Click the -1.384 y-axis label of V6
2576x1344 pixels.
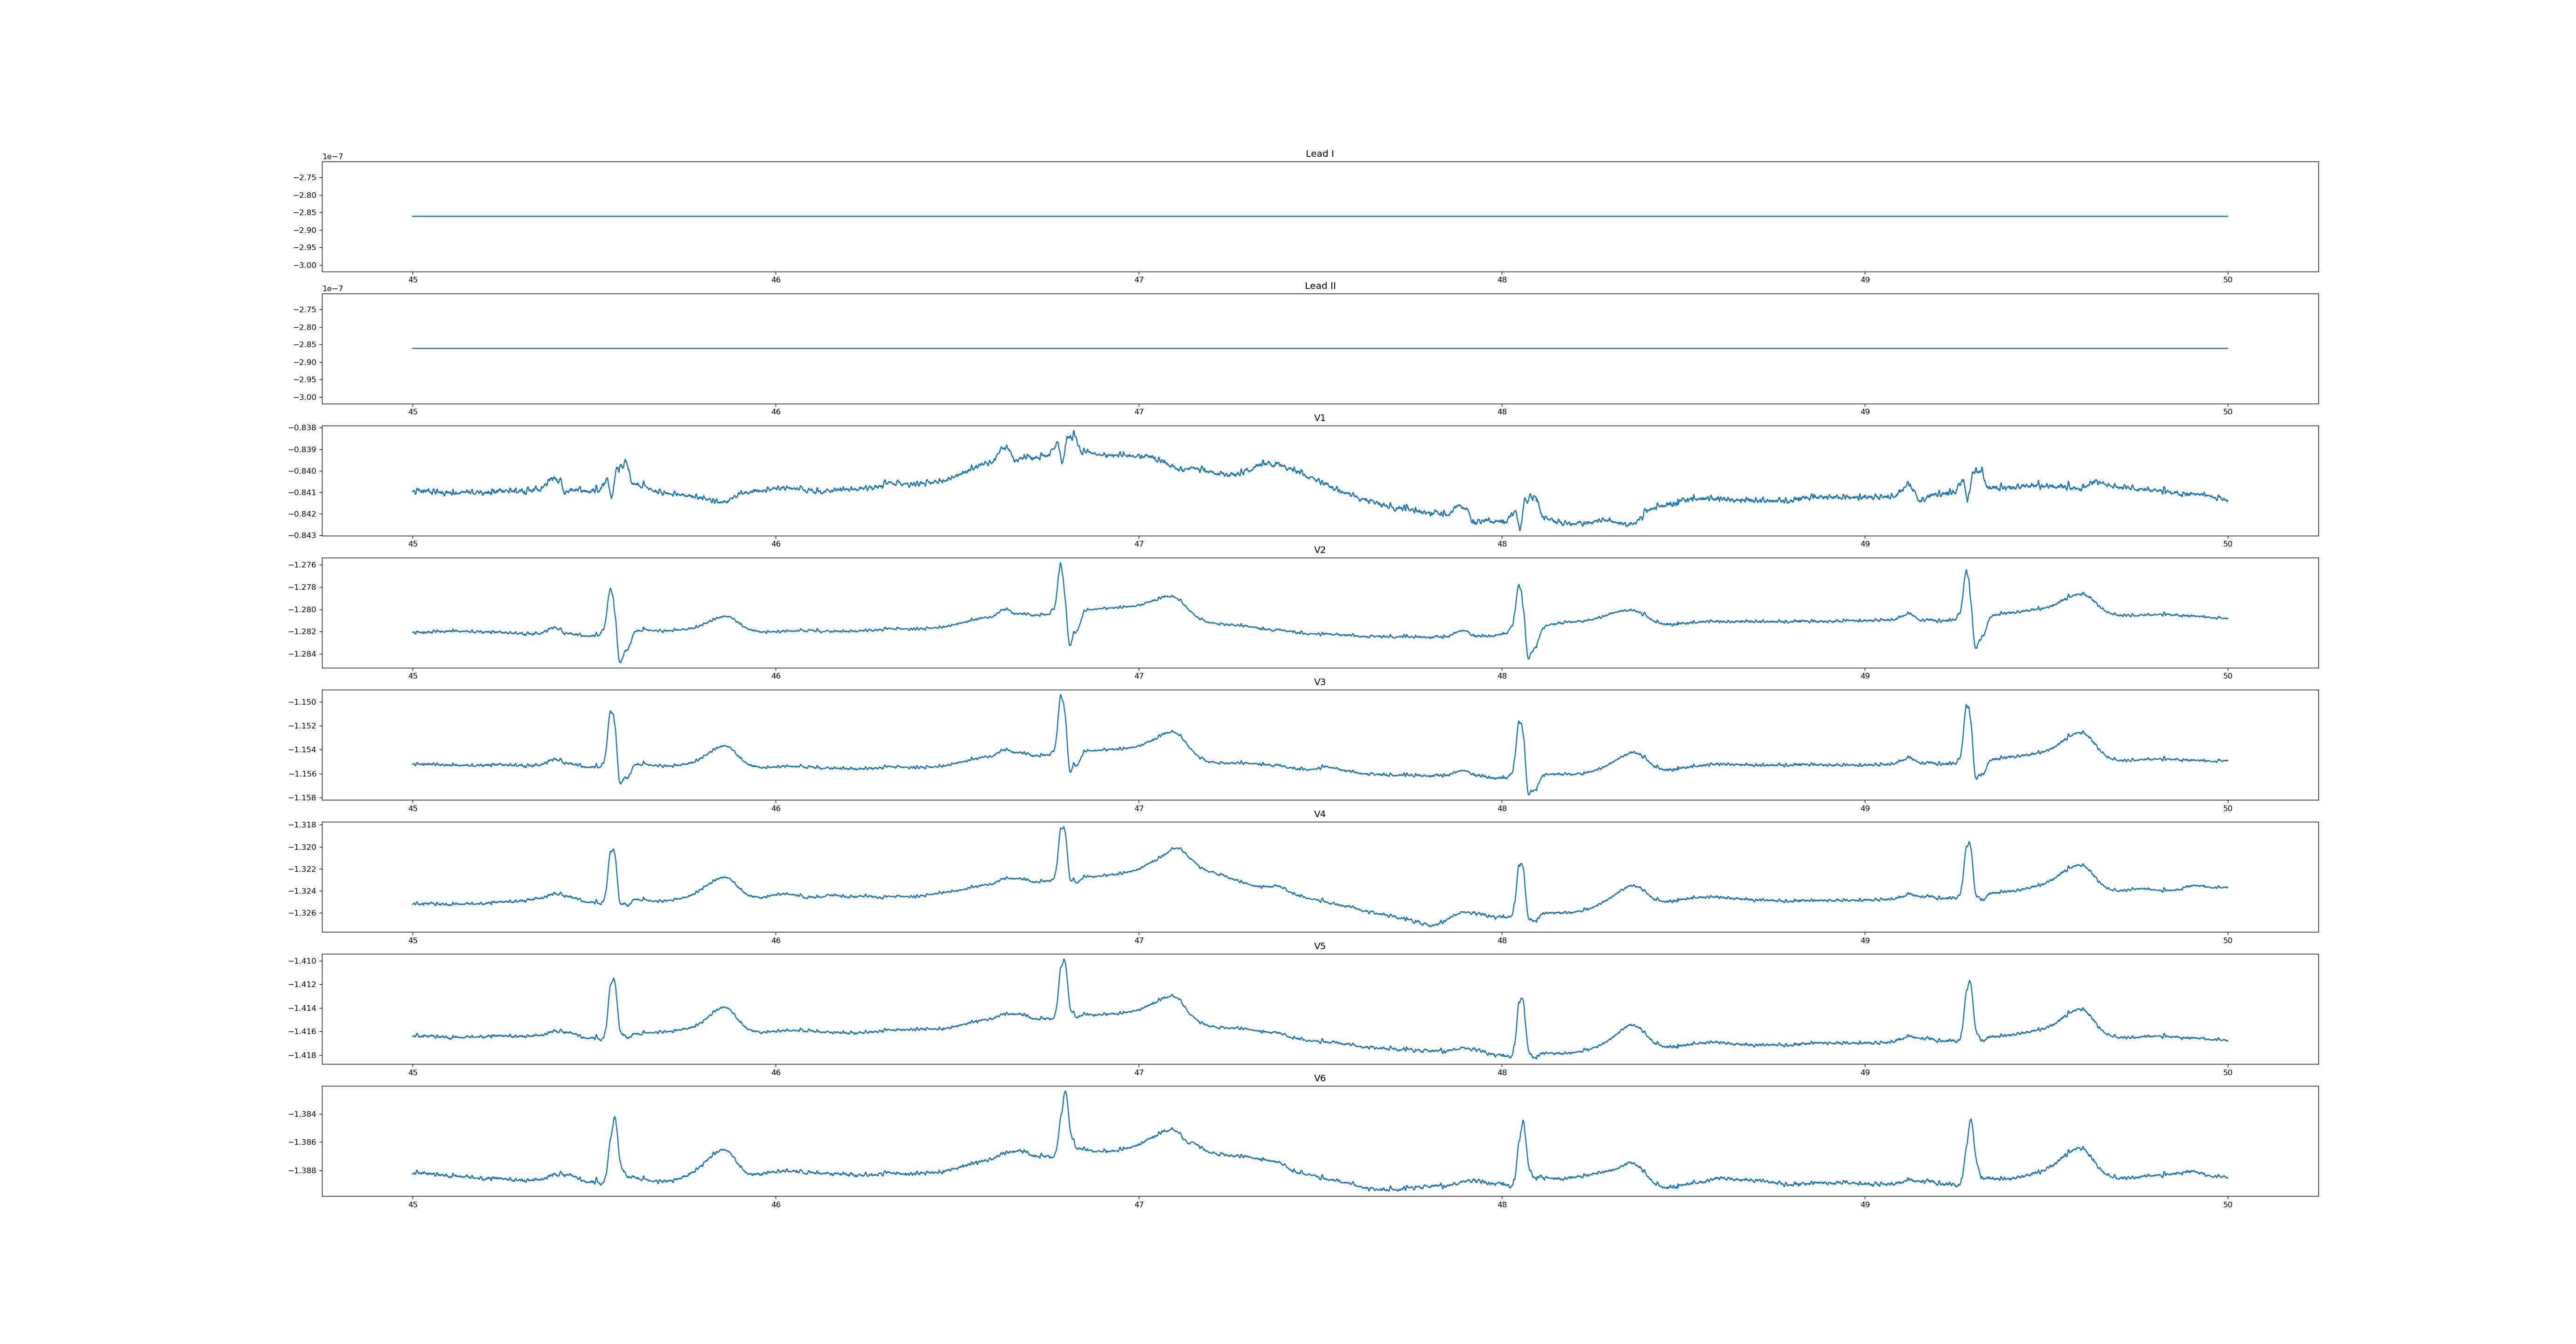pos(303,1114)
